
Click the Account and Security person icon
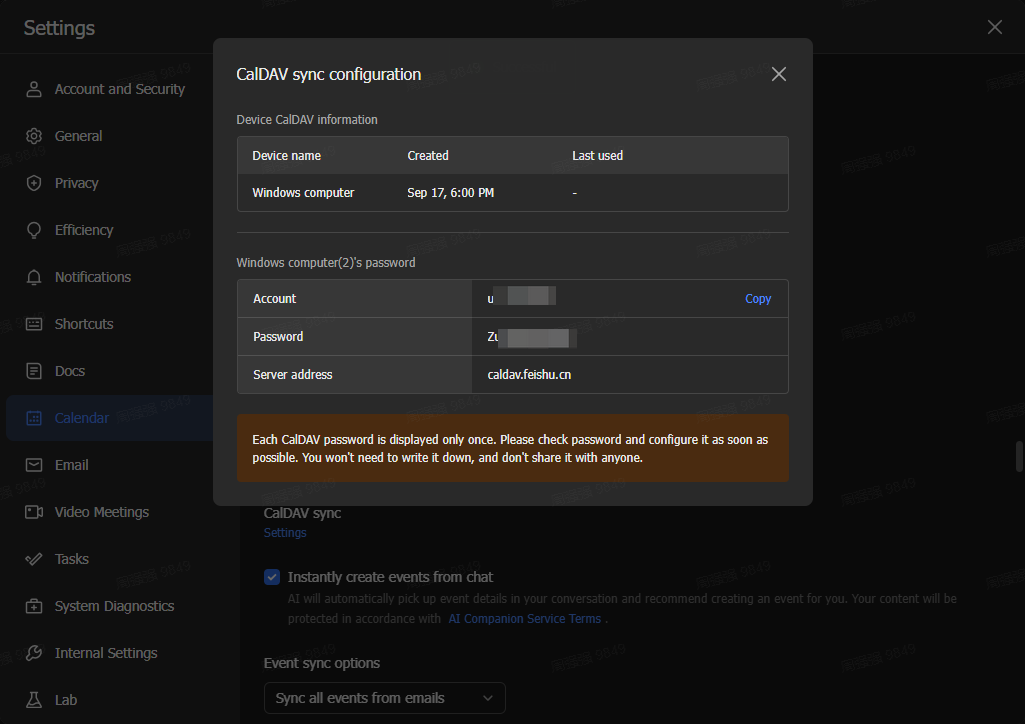(x=34, y=89)
